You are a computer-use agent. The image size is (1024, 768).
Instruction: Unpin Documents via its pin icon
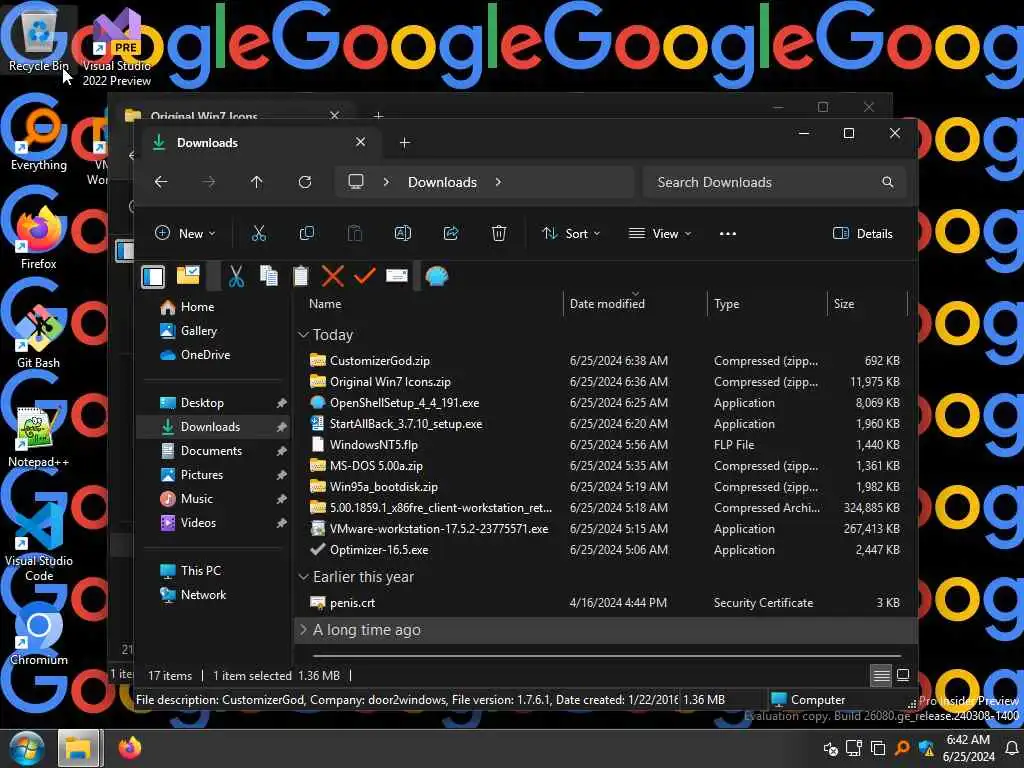point(281,451)
